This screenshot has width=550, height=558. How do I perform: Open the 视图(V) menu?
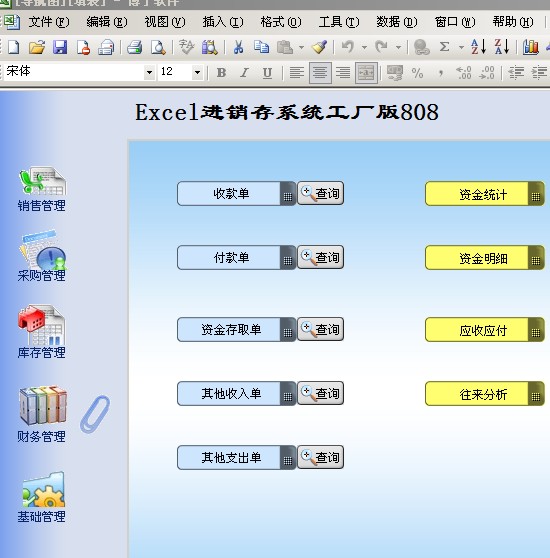[x=165, y=22]
